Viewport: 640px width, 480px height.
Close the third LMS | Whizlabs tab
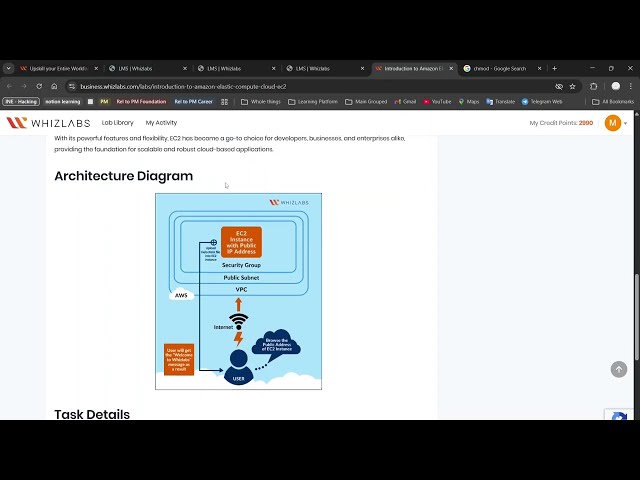[x=362, y=69]
